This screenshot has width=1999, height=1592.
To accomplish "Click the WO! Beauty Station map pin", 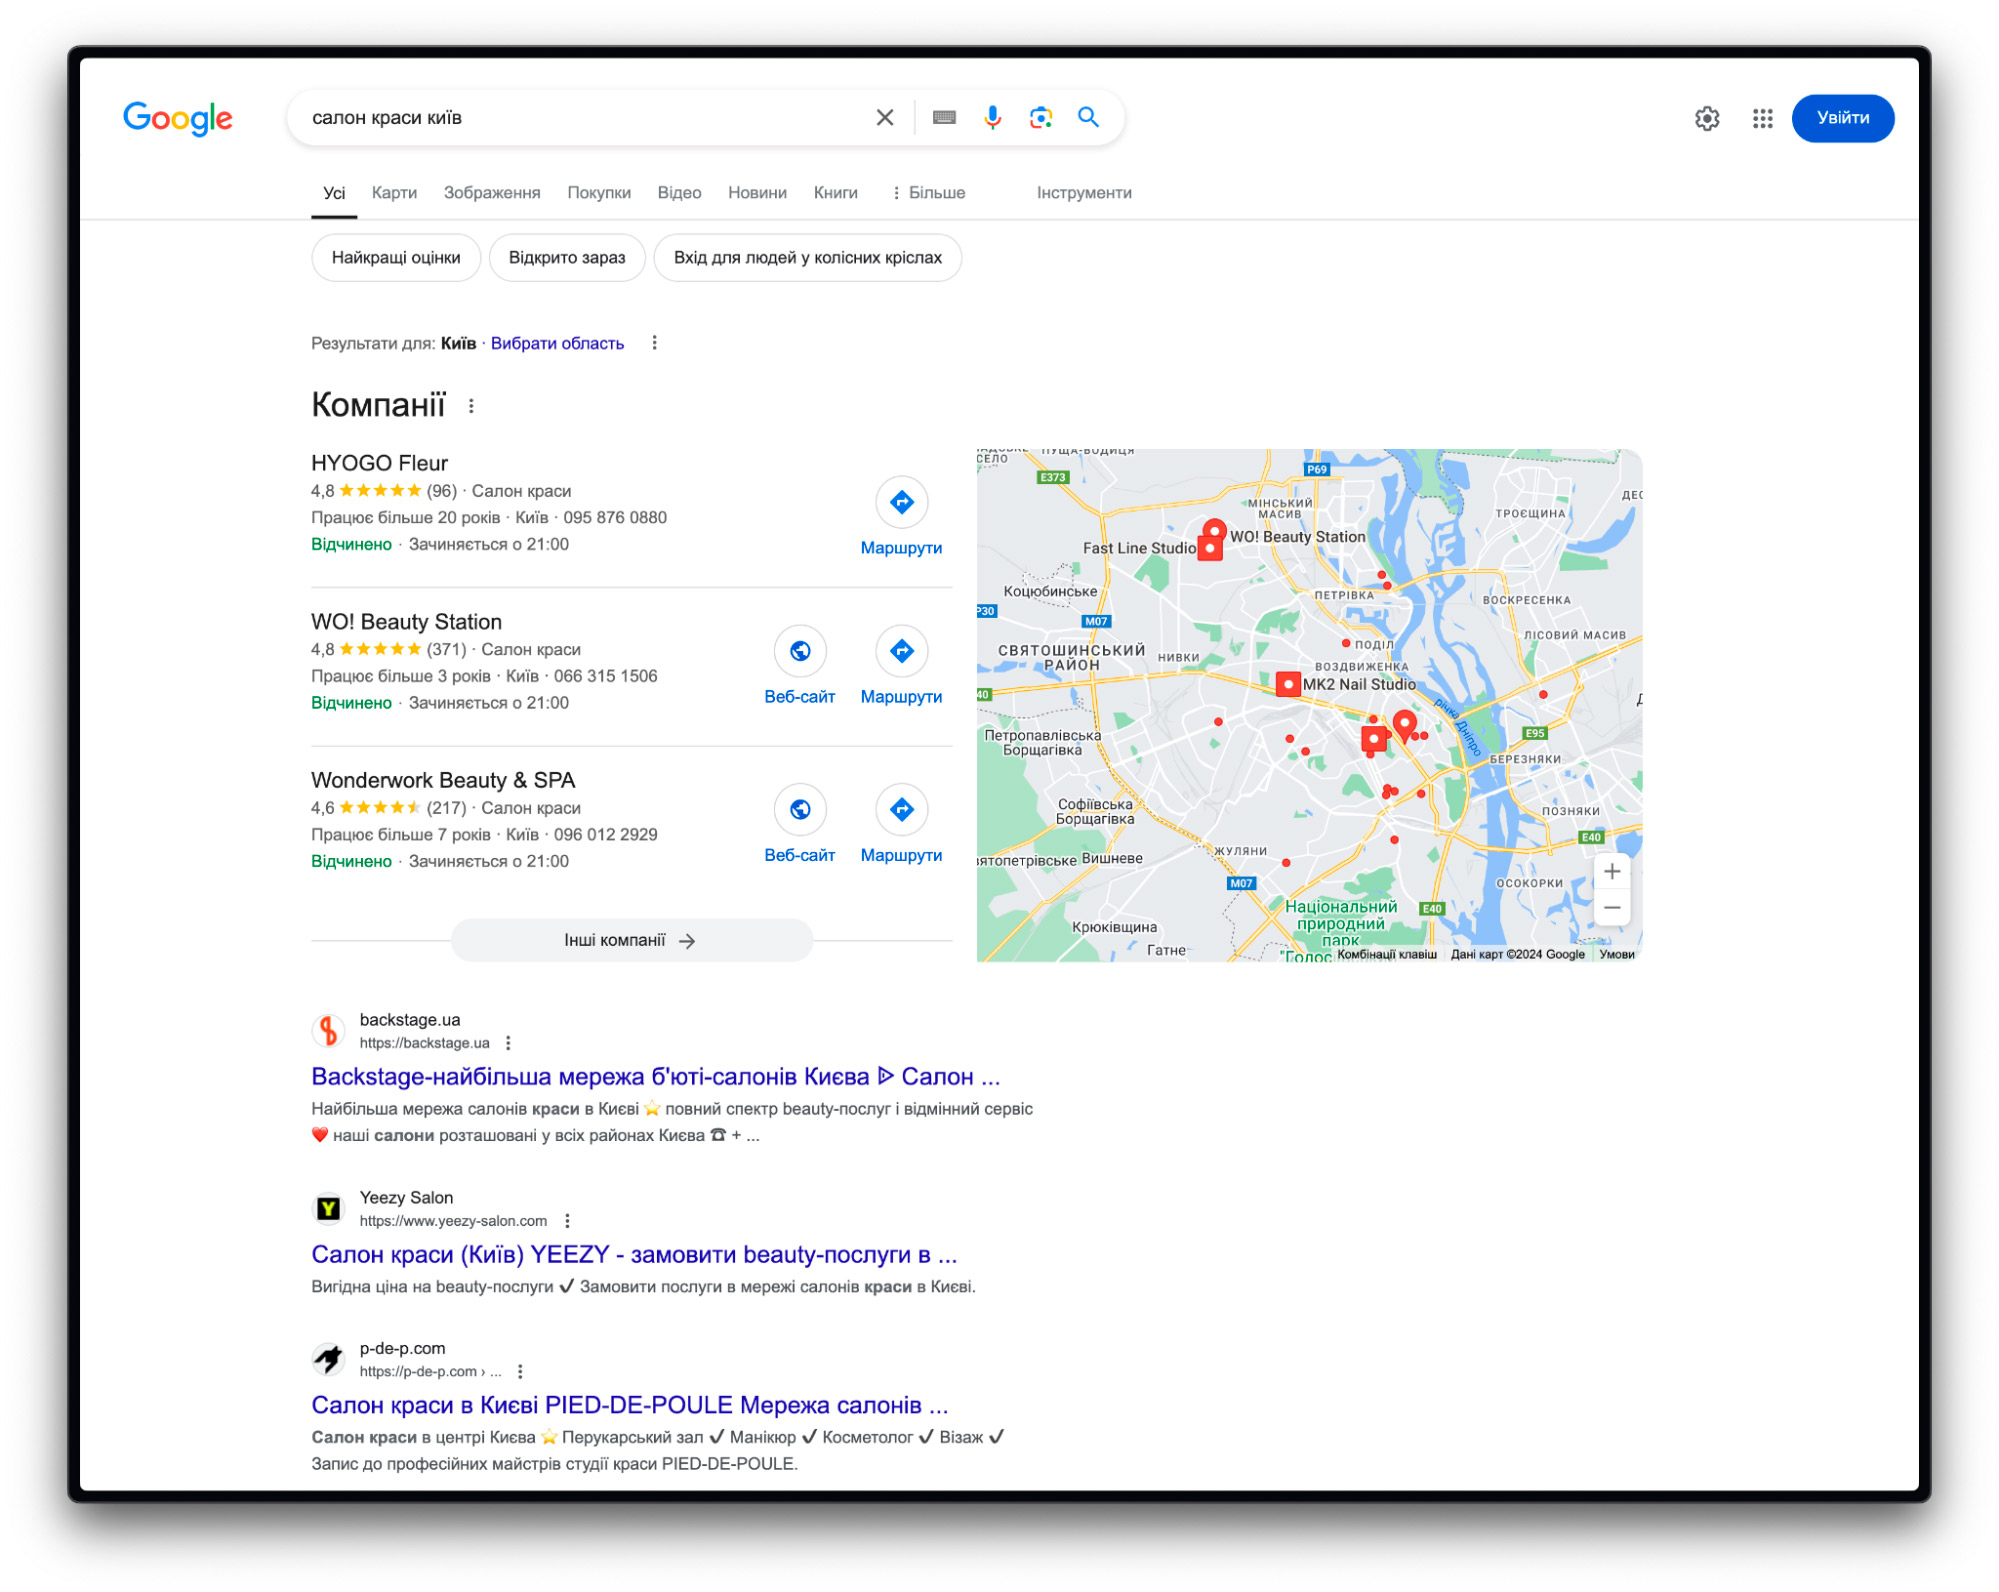I will (x=1214, y=529).
